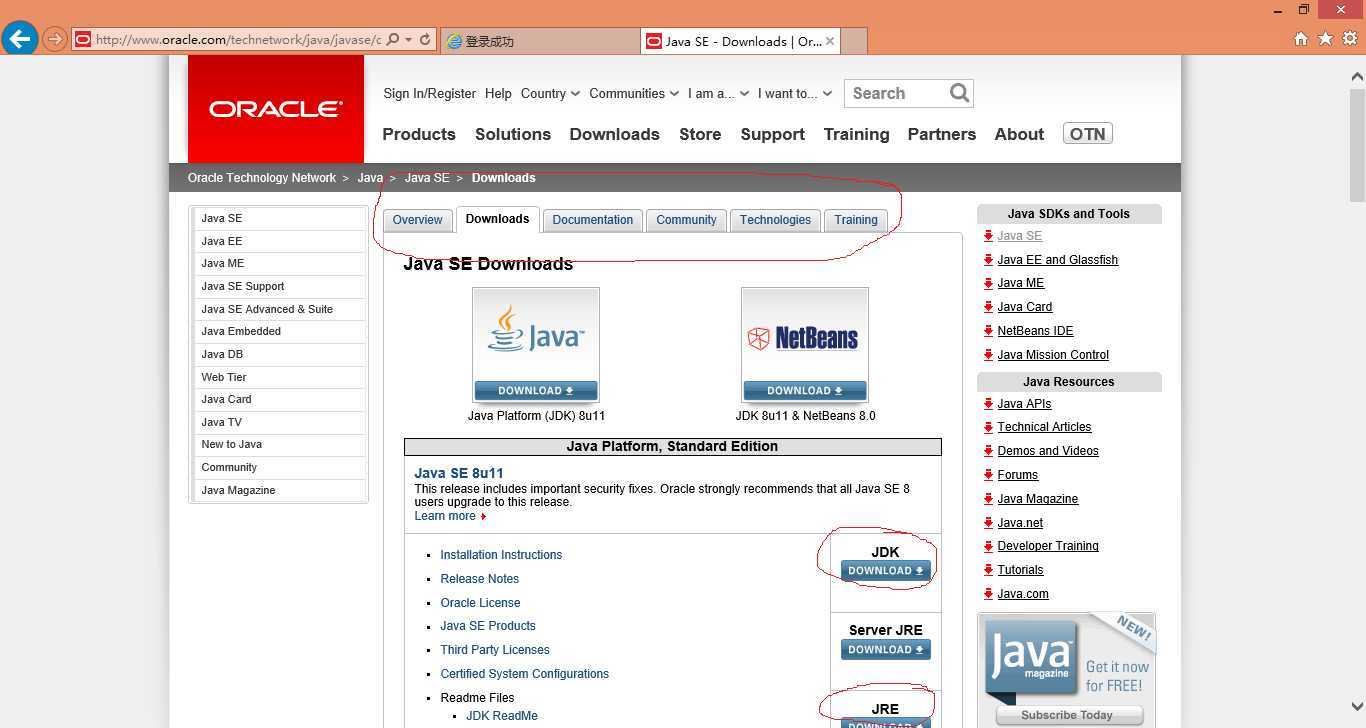
Task: Open the Training main menu
Action: 856,134
